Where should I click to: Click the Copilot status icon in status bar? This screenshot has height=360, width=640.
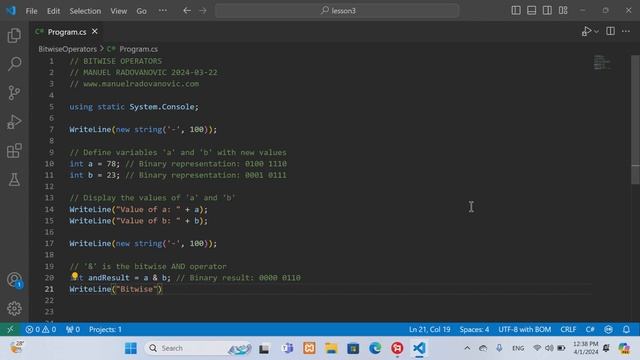(x=609, y=329)
